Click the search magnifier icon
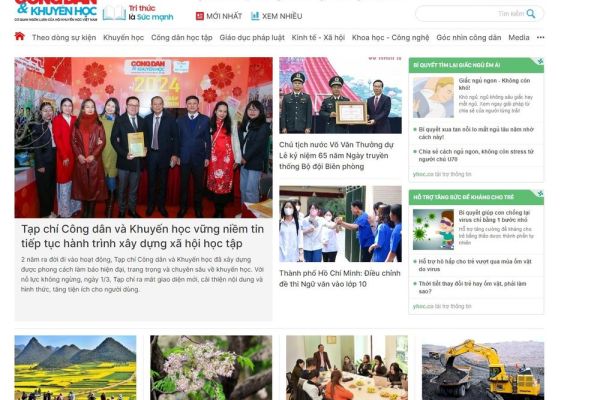 (x=531, y=14)
